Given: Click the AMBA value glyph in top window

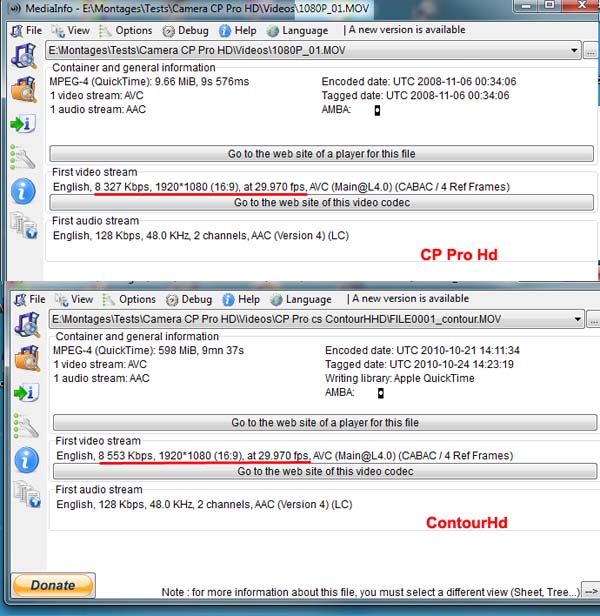Looking at the screenshot, I should pyautogui.click(x=377, y=110).
